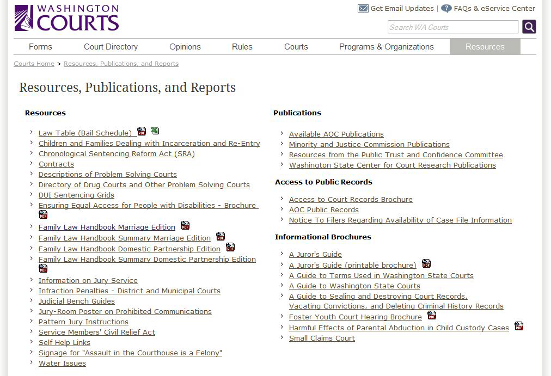Image resolution: width=551 pixels, height=376 pixels.
Task: Open Infraction Penalties District and Municipal Courts
Action: [x=129, y=291]
